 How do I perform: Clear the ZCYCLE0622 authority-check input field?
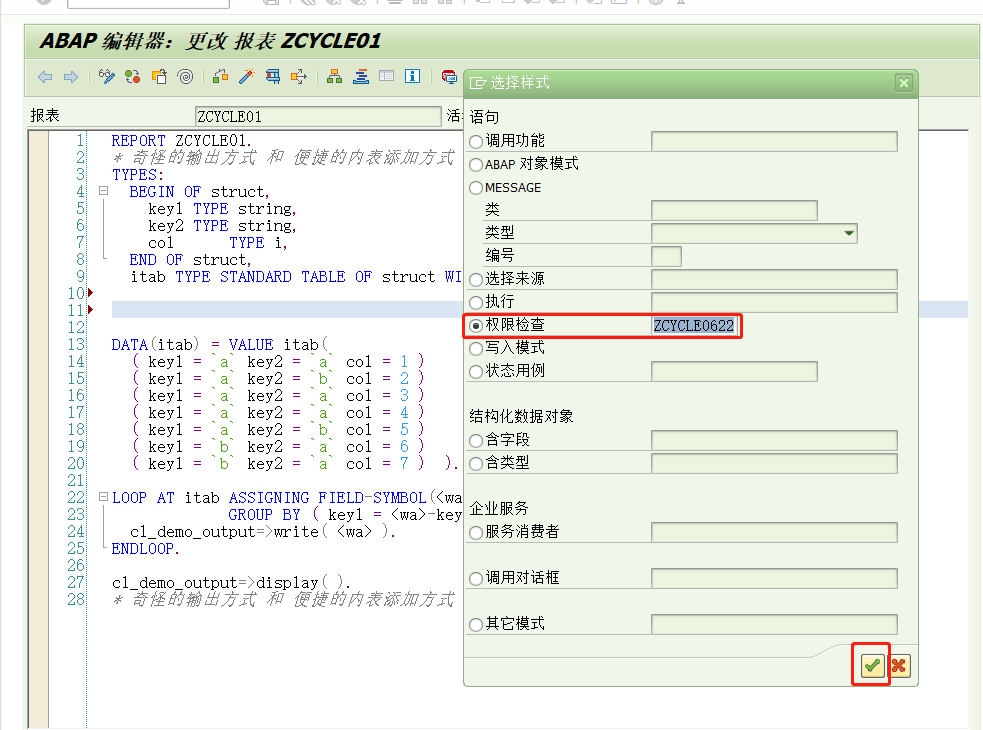(x=694, y=325)
